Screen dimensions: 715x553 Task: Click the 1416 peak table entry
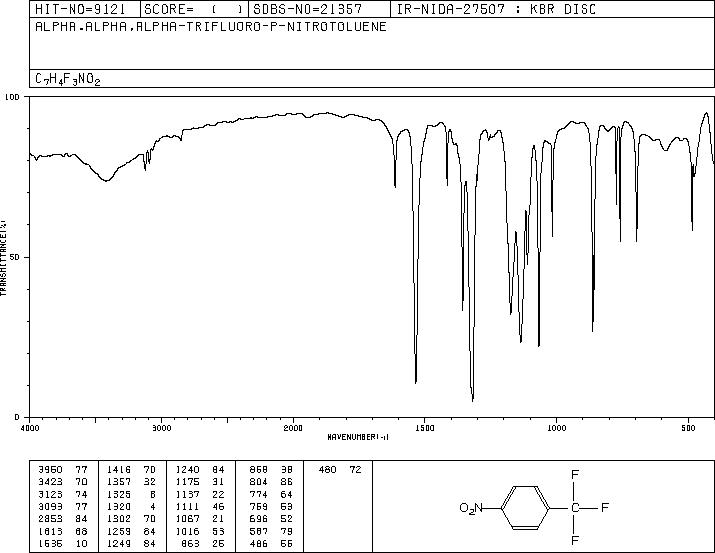(131, 469)
